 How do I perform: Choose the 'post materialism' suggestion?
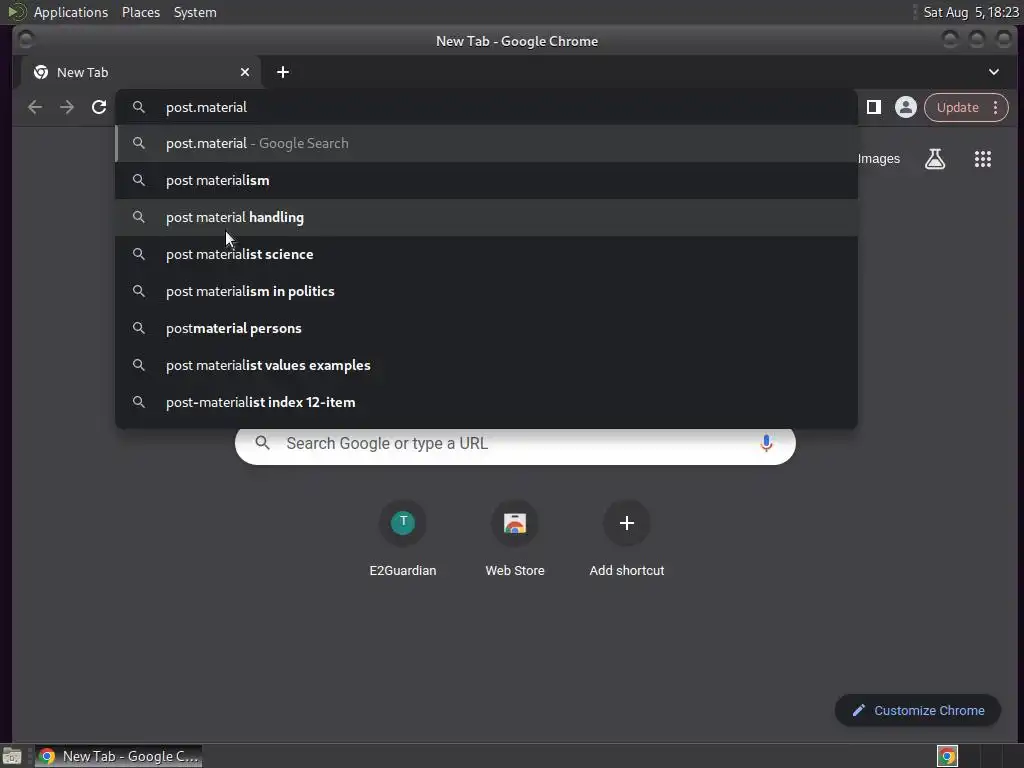pyautogui.click(x=487, y=180)
